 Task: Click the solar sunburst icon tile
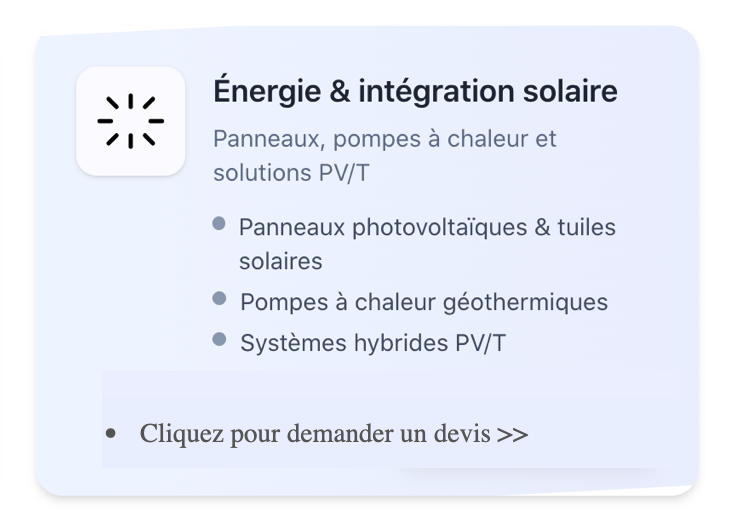pyautogui.click(x=130, y=120)
